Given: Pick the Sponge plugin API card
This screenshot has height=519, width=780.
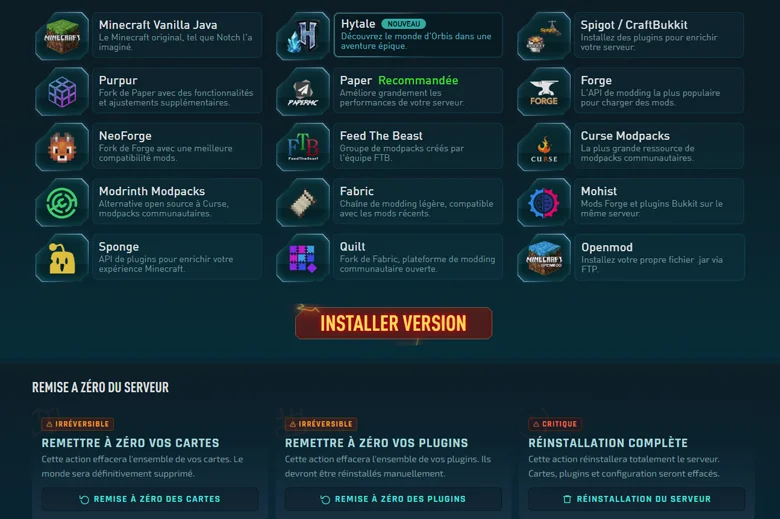Looking at the screenshot, I should pyautogui.click(x=177, y=257).
